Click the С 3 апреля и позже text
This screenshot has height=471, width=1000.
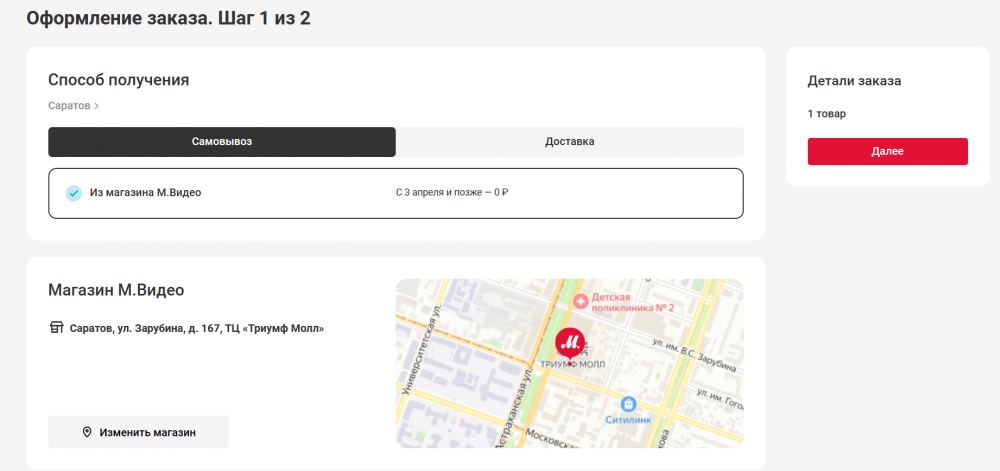tap(452, 192)
